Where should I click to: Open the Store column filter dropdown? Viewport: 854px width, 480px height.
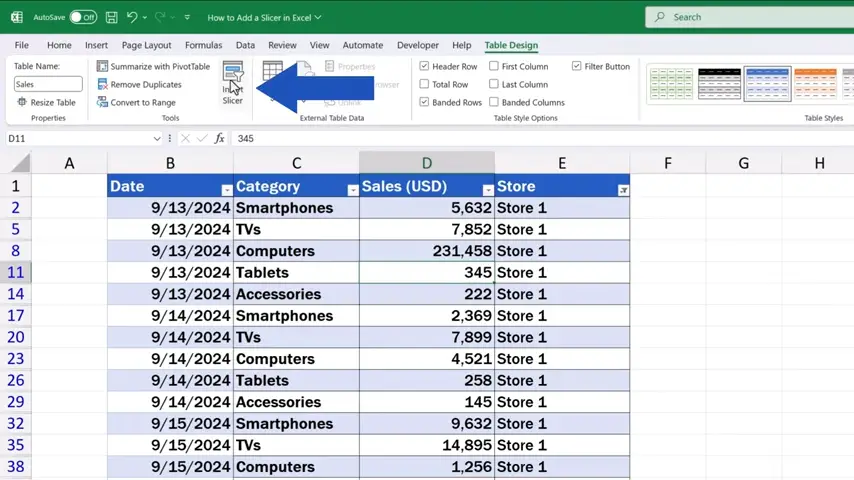(x=623, y=190)
